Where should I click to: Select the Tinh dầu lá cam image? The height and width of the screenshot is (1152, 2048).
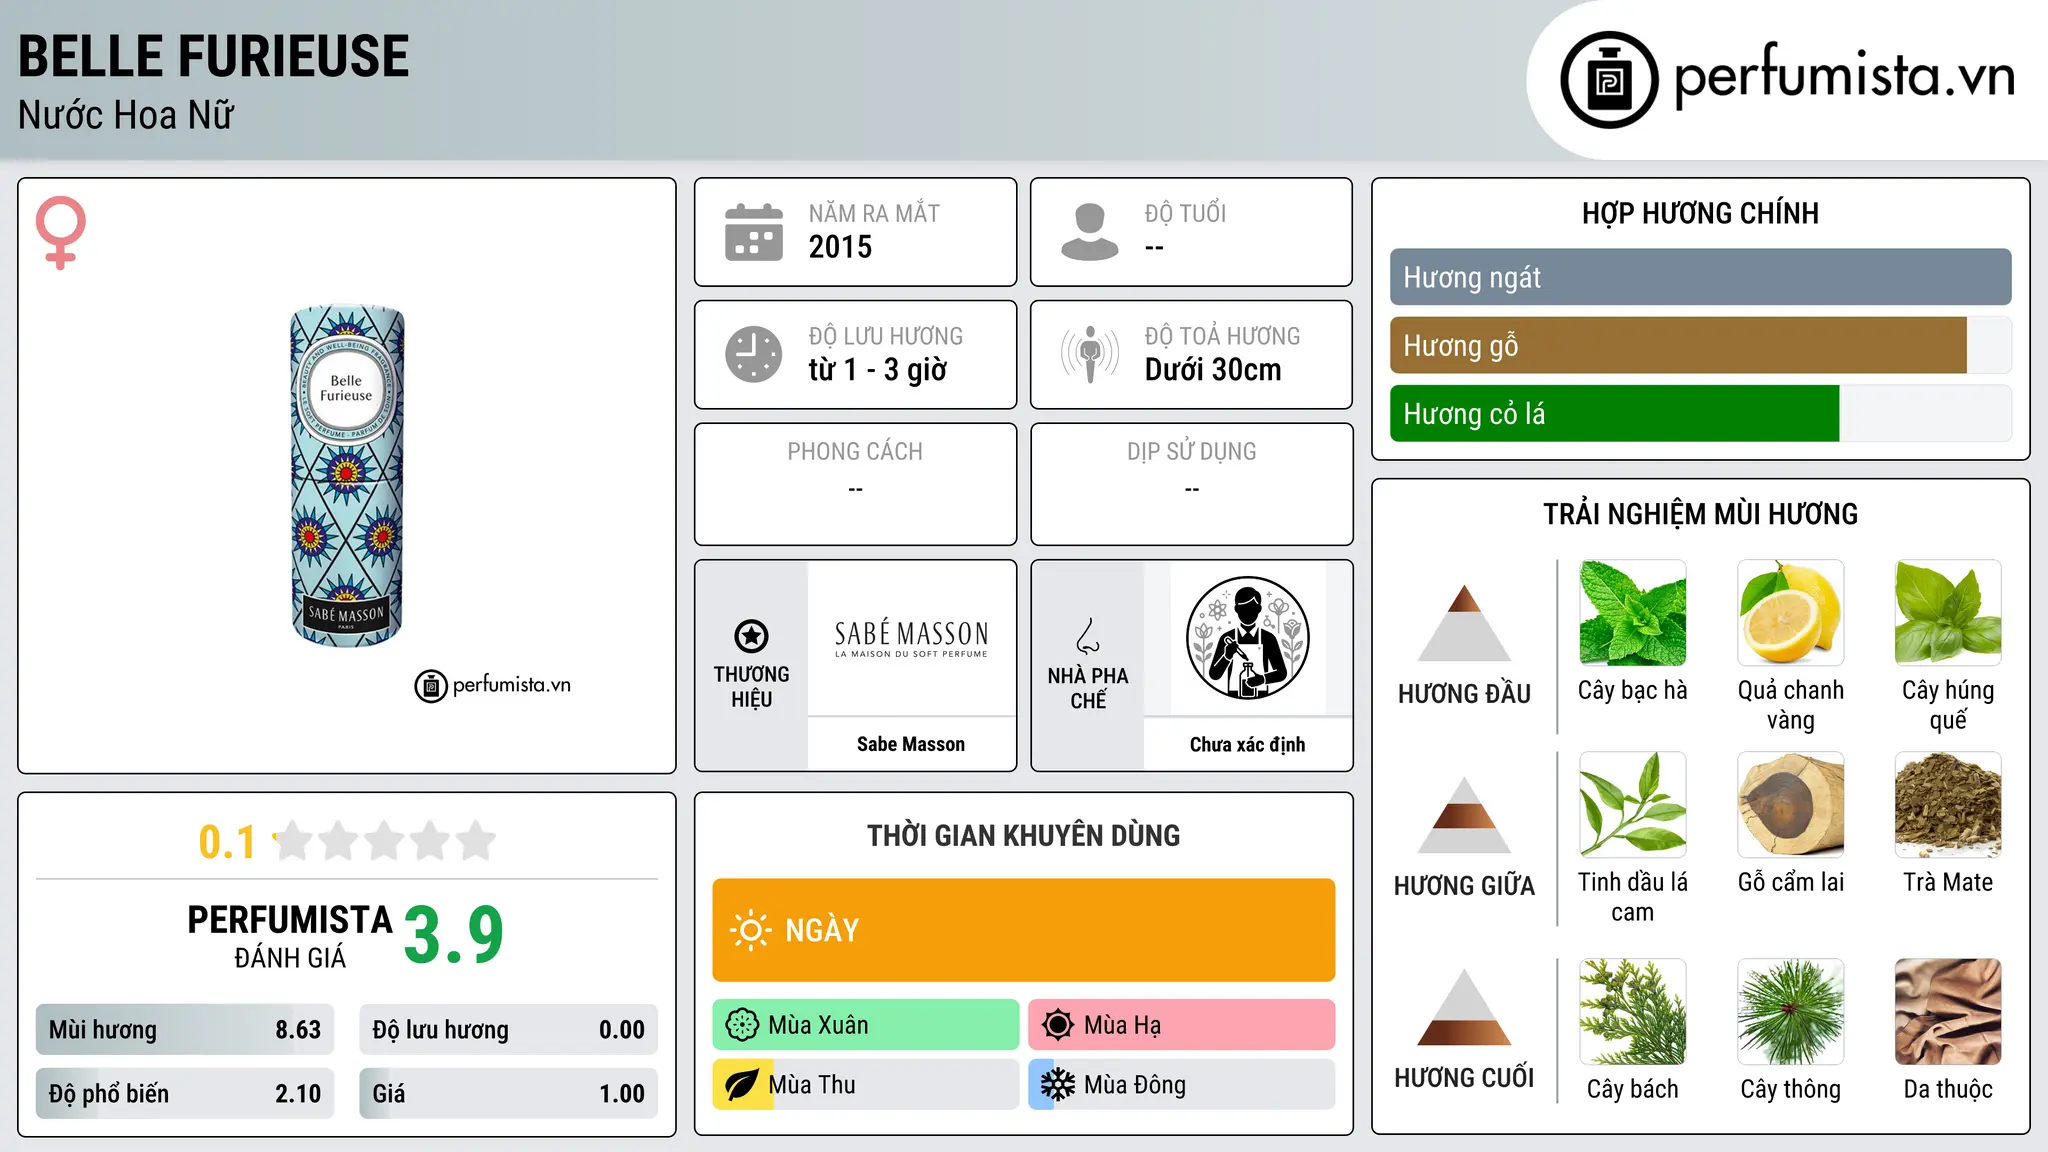point(1632,805)
